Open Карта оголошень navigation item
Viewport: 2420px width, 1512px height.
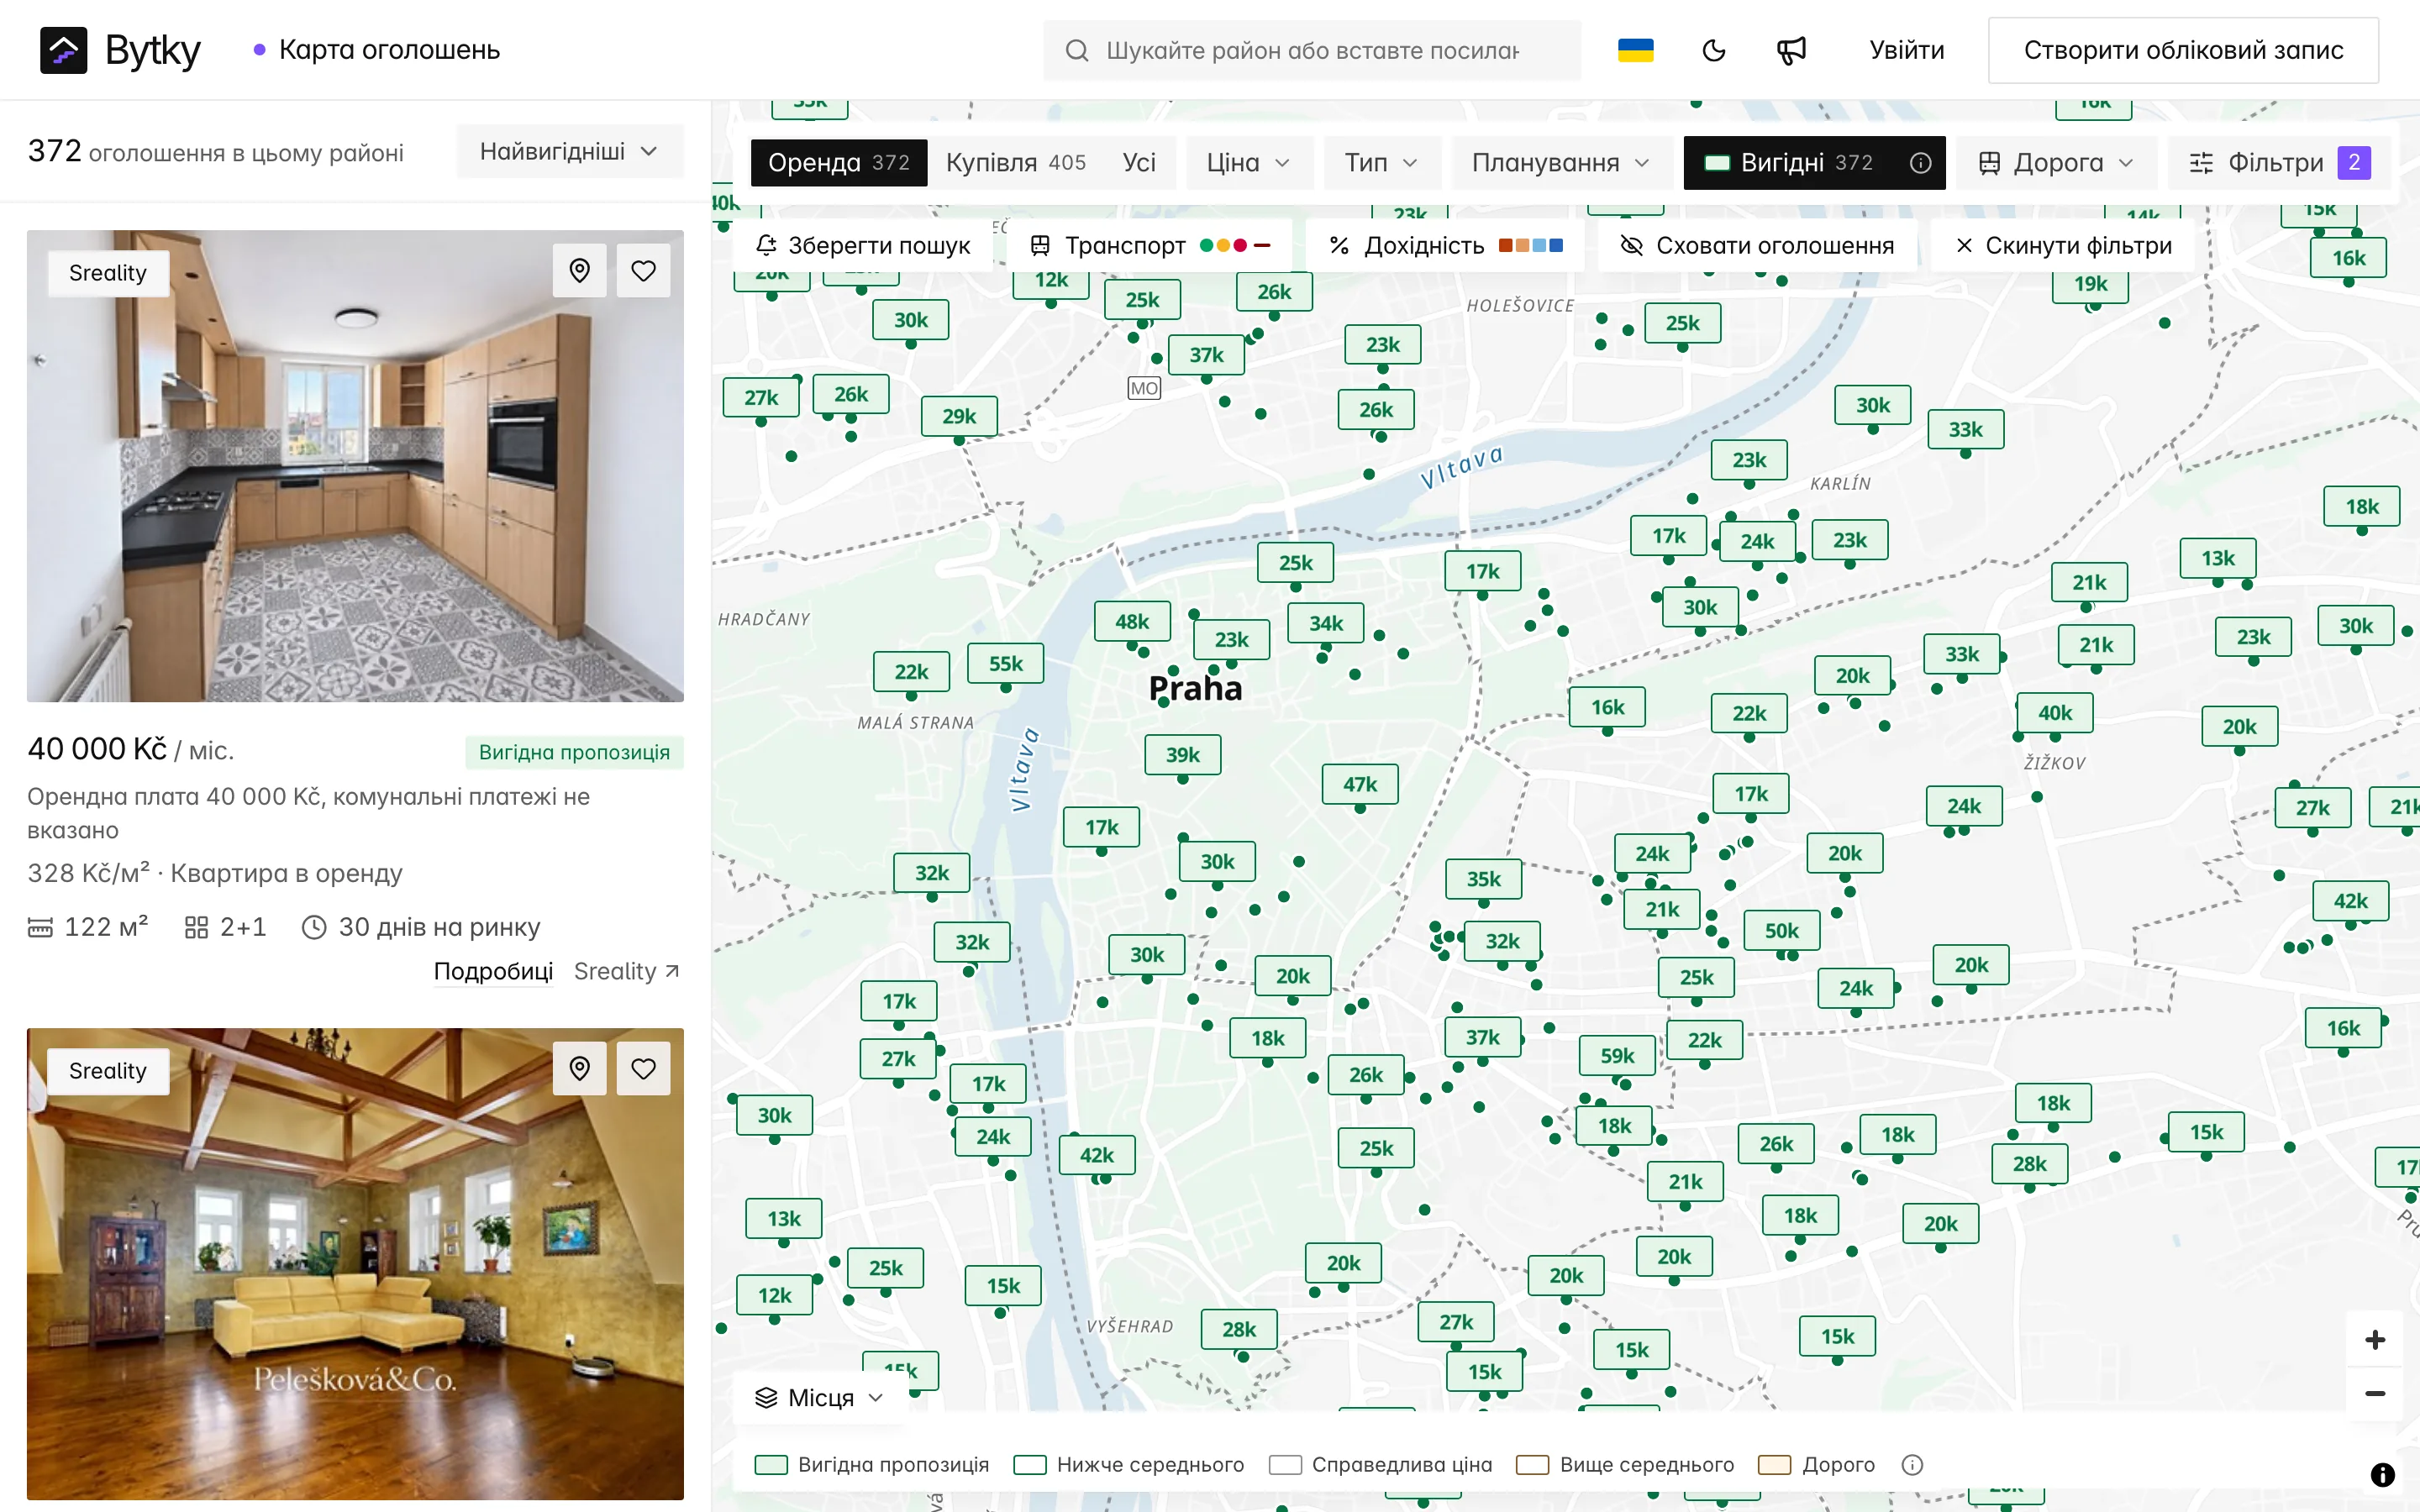[x=377, y=50]
